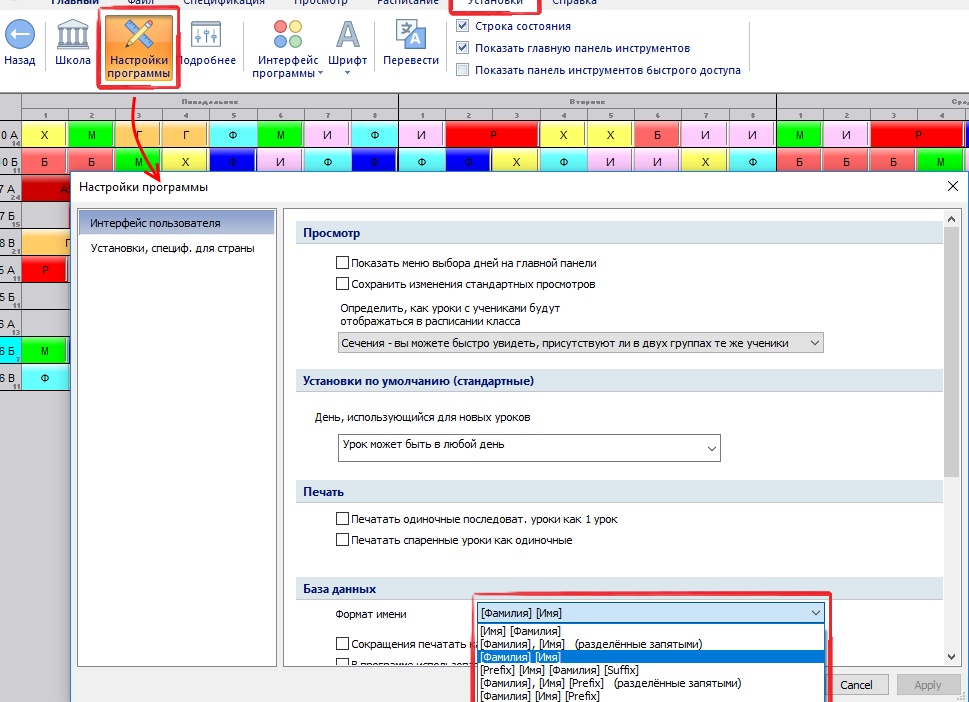Check Печатать спаренные уроки как одиночные
969x702 pixels.
tap(342, 539)
